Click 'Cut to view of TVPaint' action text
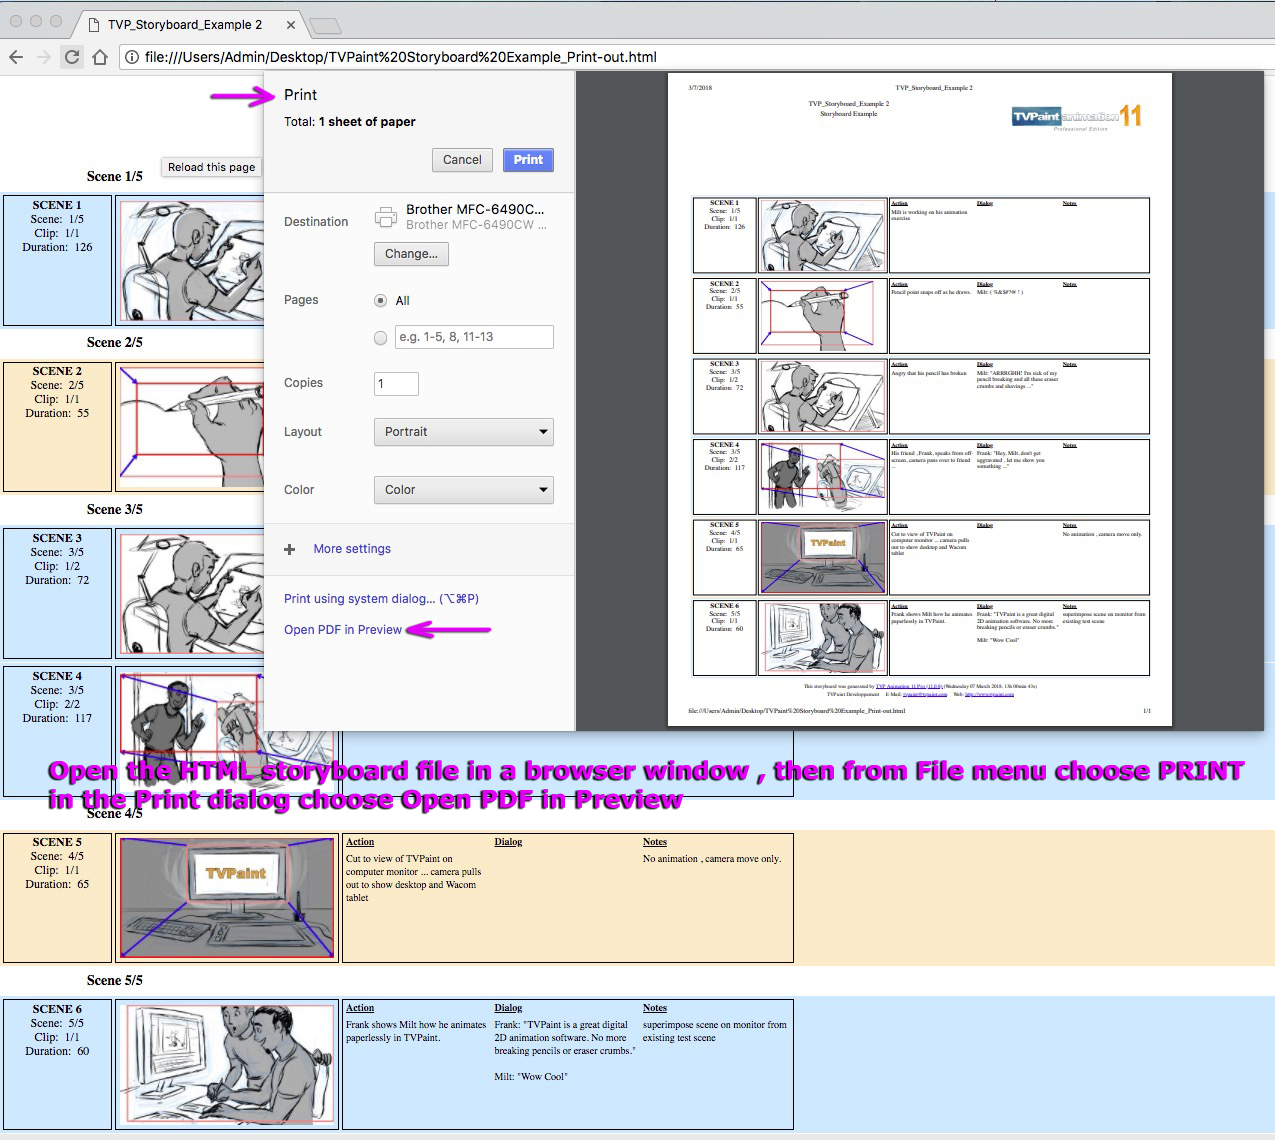Screen dimensions: 1275x1140 click(414, 878)
